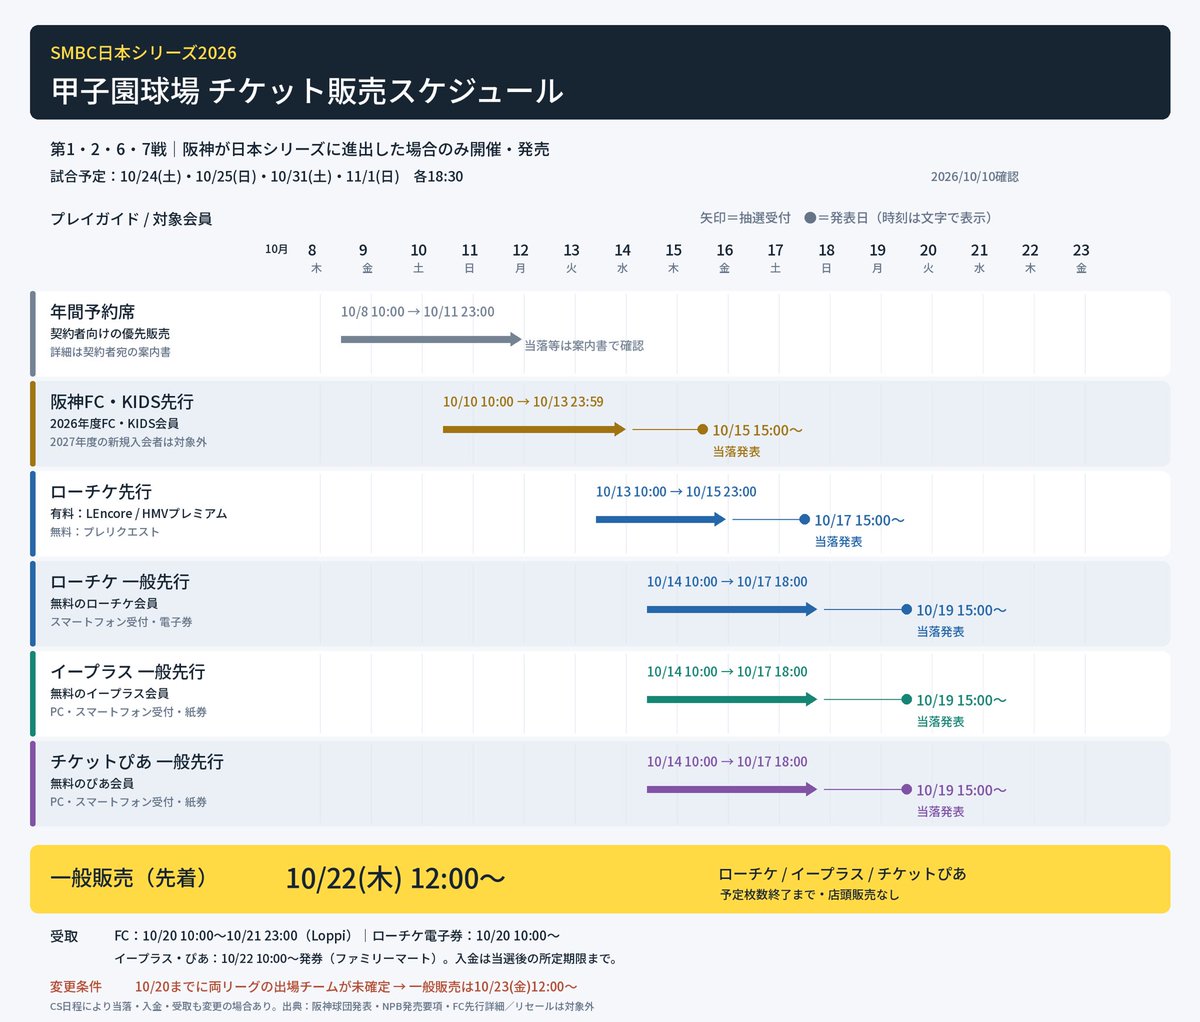The width and height of the screenshot is (1200, 1022).
Task: Click date header 10 土
Action: 418,258
